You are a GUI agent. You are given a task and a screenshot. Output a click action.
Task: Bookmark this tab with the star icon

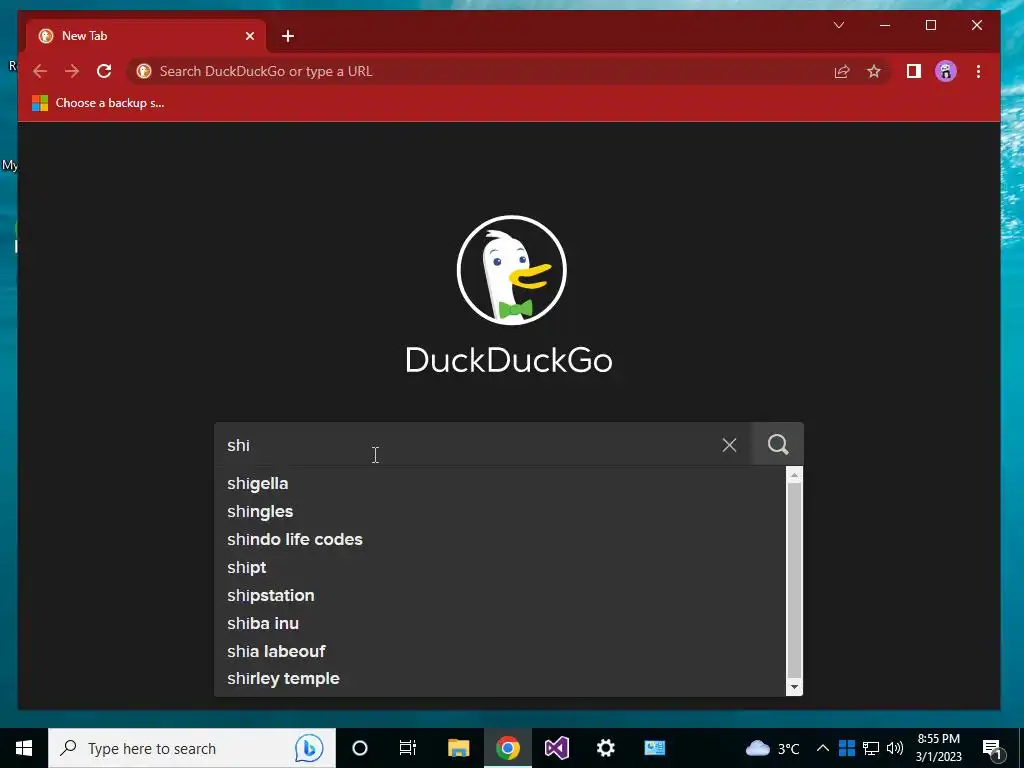coord(874,71)
